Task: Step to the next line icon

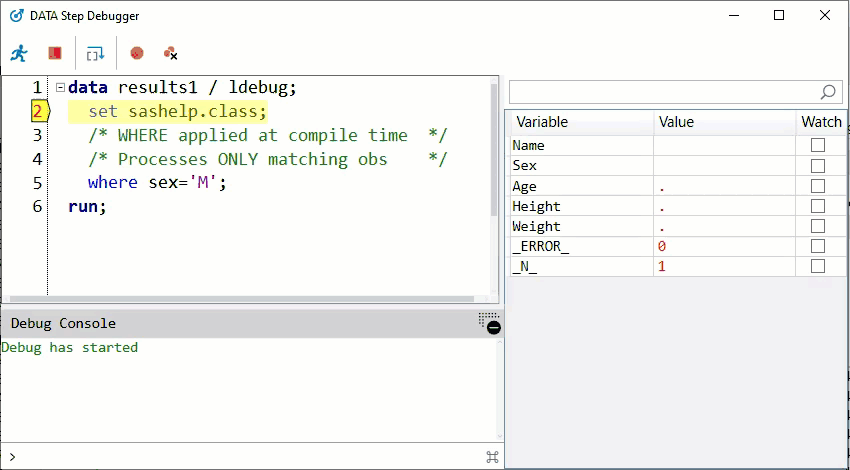Action: (x=95, y=54)
